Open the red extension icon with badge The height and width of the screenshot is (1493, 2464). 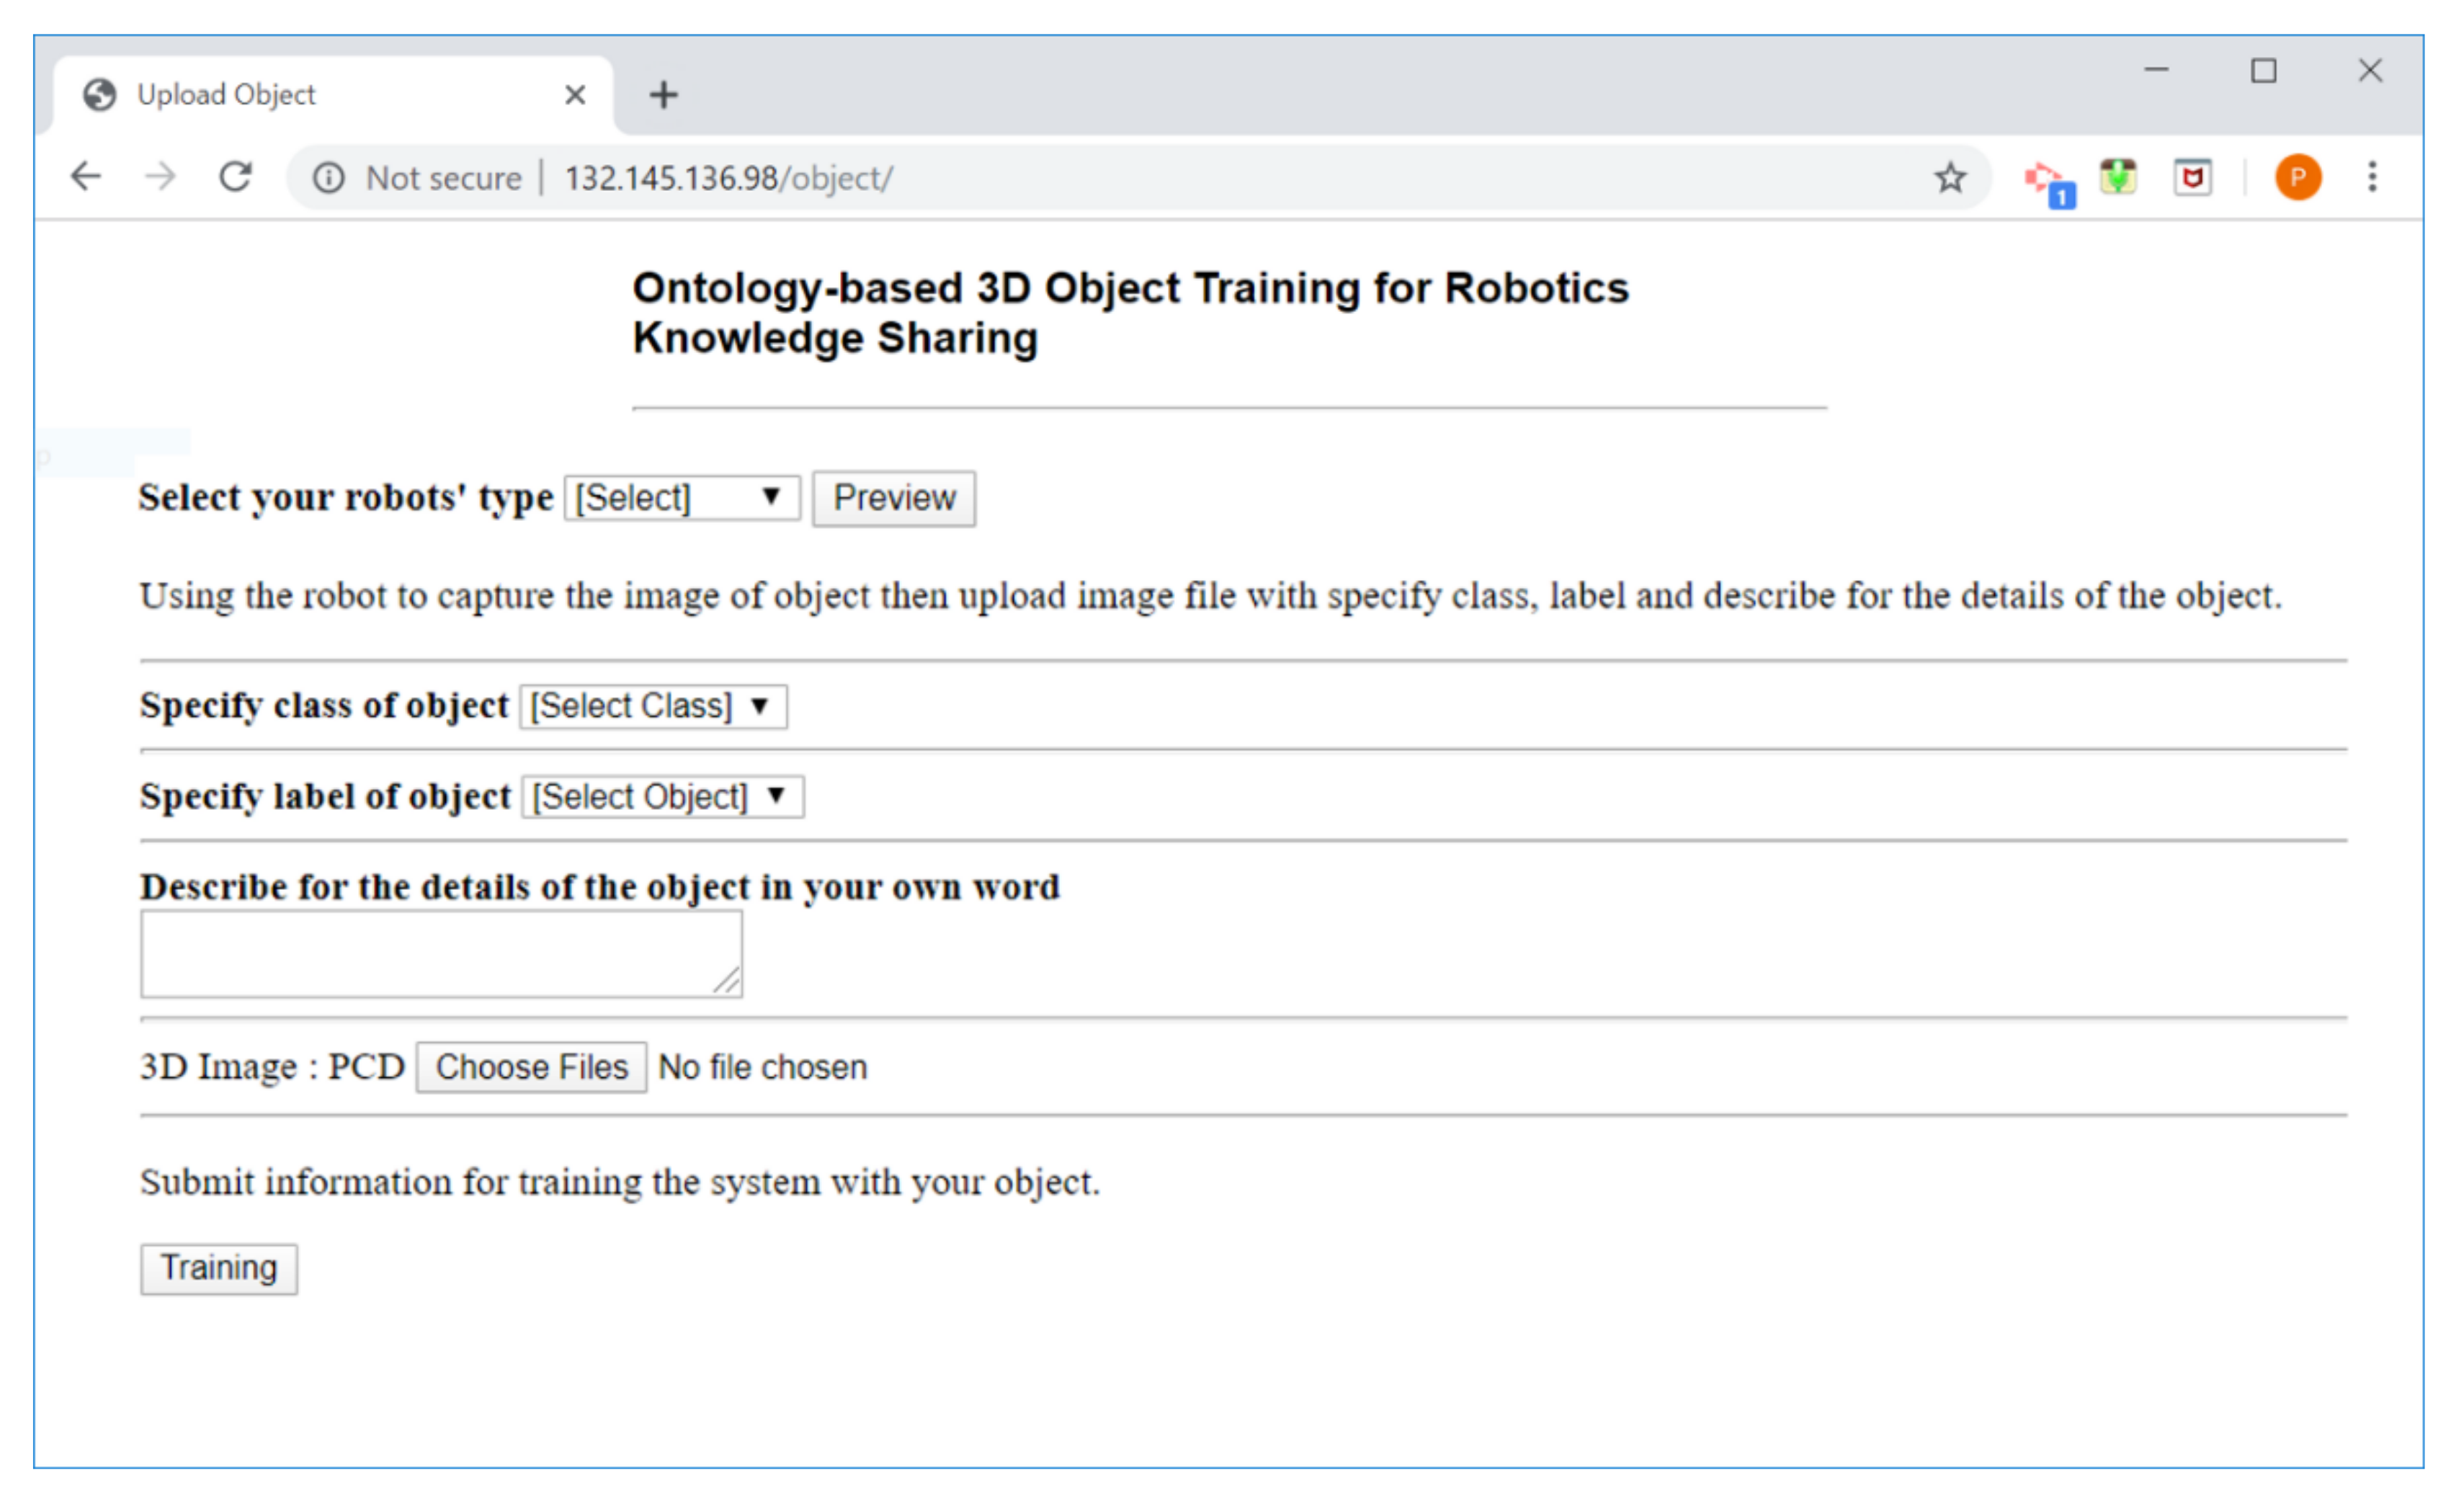(x=2046, y=180)
